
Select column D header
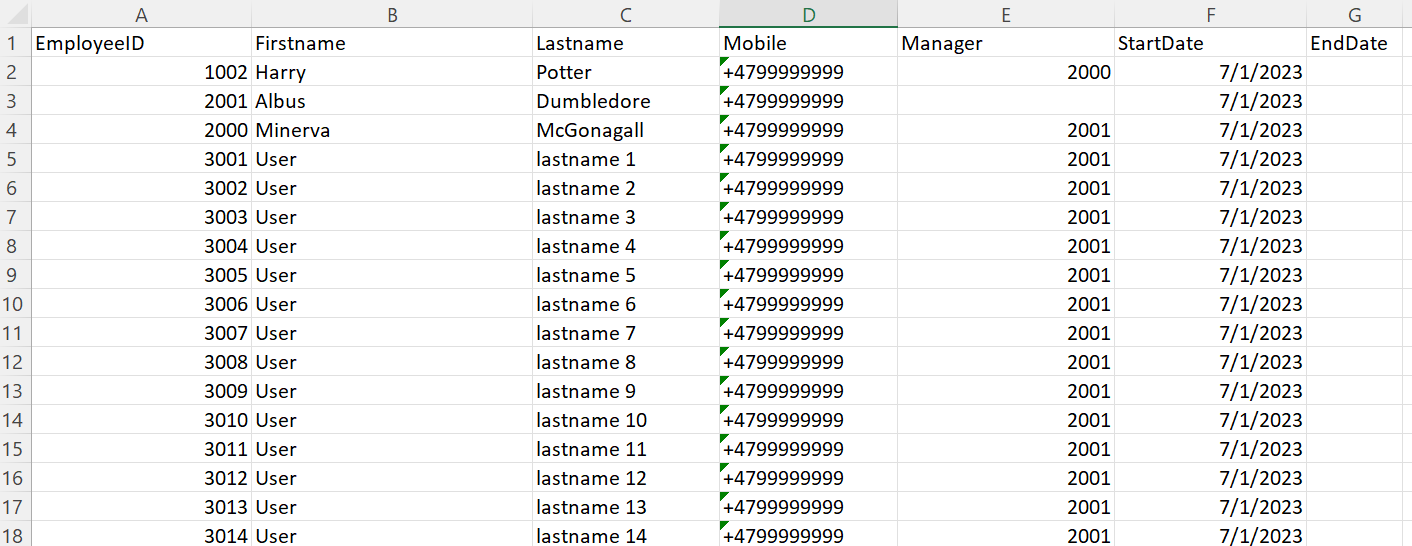(808, 14)
